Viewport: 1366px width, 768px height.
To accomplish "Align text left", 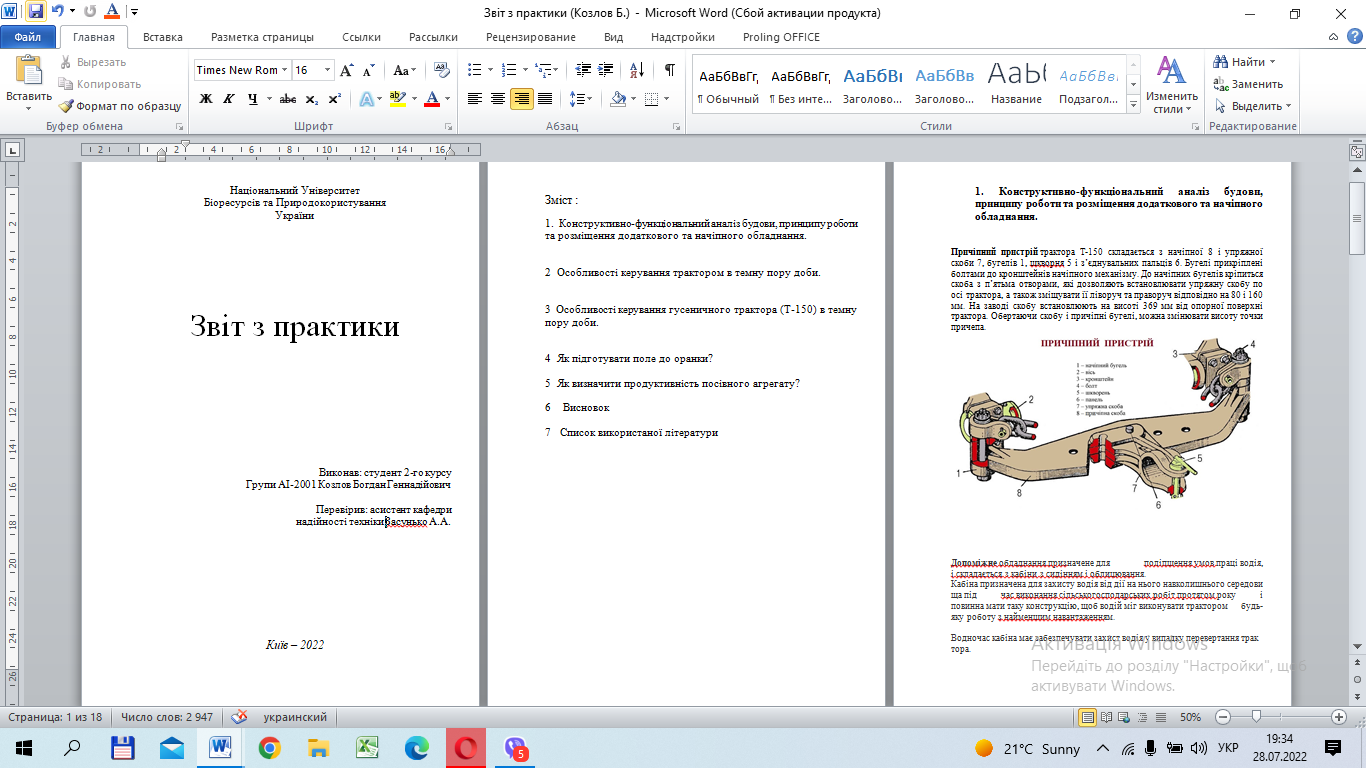I will [x=474, y=99].
